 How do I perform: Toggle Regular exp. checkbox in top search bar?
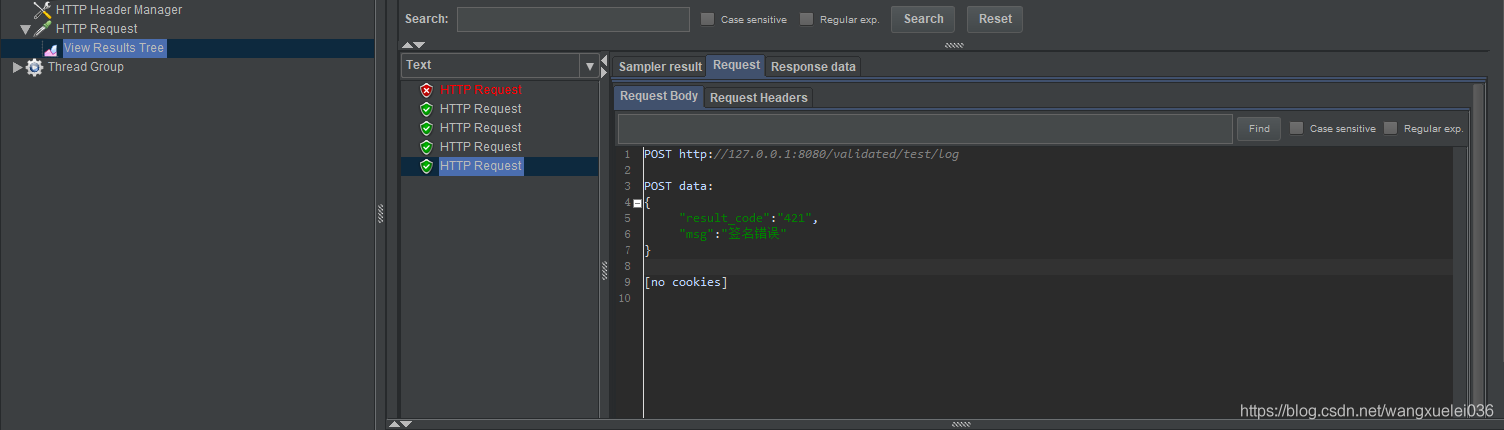click(x=806, y=19)
